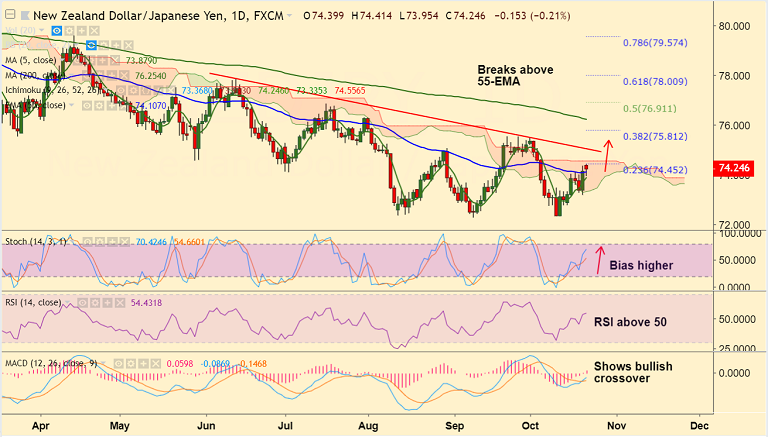Toggle visibility eye for Stoch (14, 3, 1)
Image resolution: width=768 pixels, height=437 pixels.
(x=87, y=242)
